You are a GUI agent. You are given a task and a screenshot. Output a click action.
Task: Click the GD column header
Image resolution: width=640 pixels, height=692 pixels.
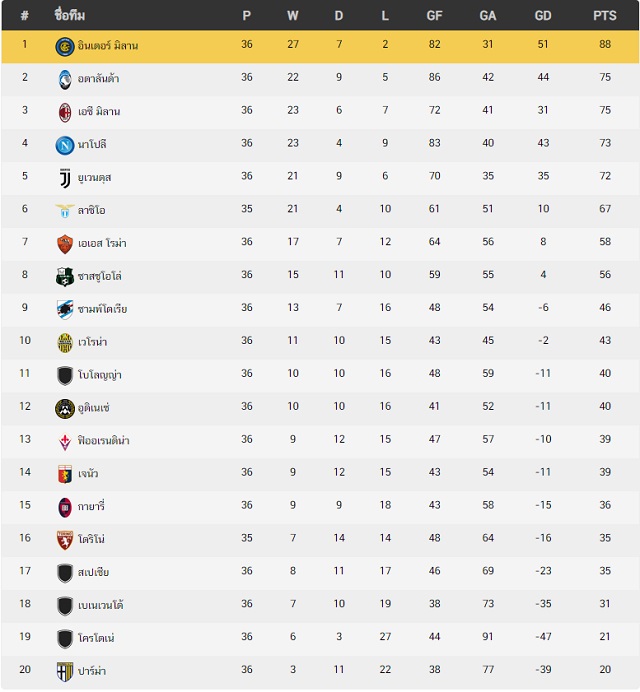tap(543, 15)
